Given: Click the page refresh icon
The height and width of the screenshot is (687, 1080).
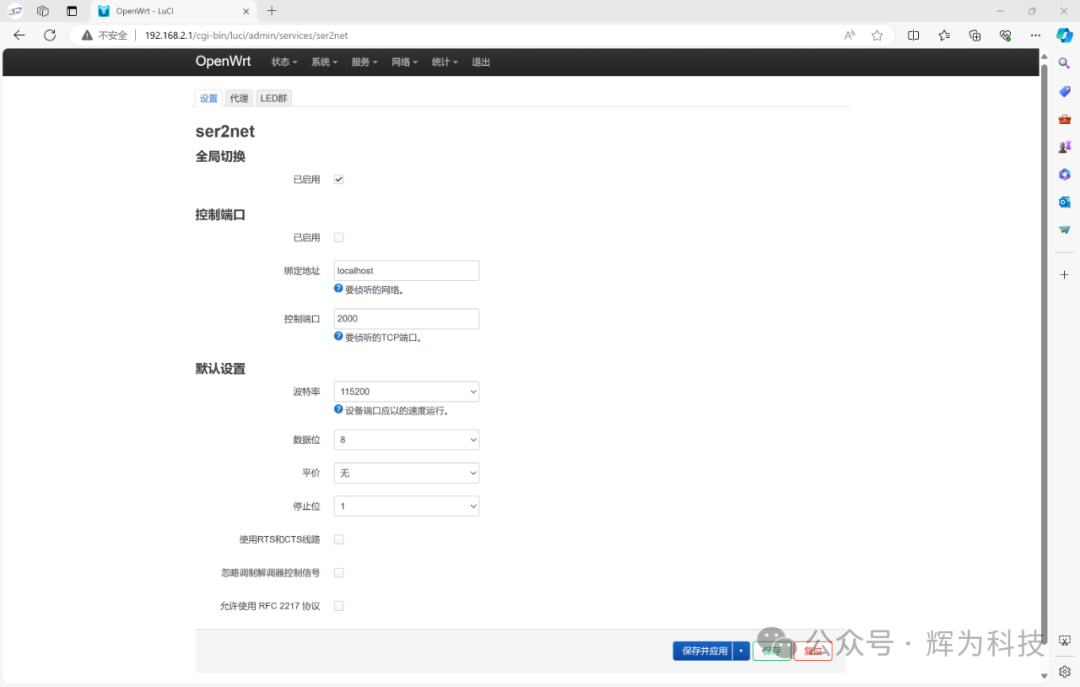Looking at the screenshot, I should (x=49, y=35).
